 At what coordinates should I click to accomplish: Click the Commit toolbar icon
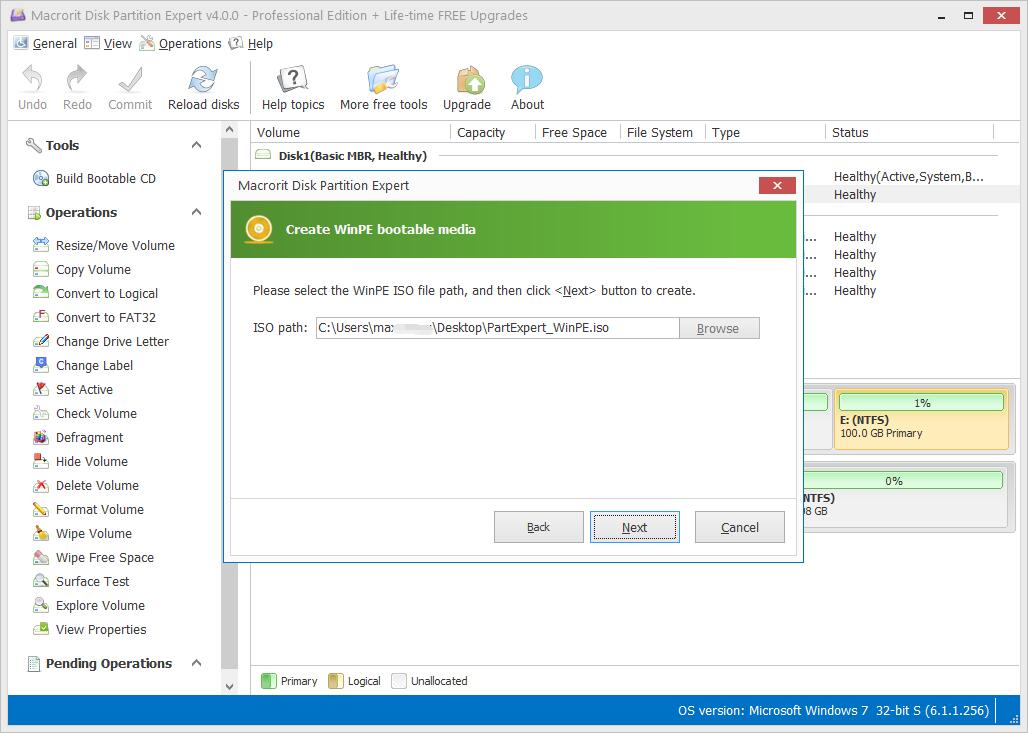point(129,86)
